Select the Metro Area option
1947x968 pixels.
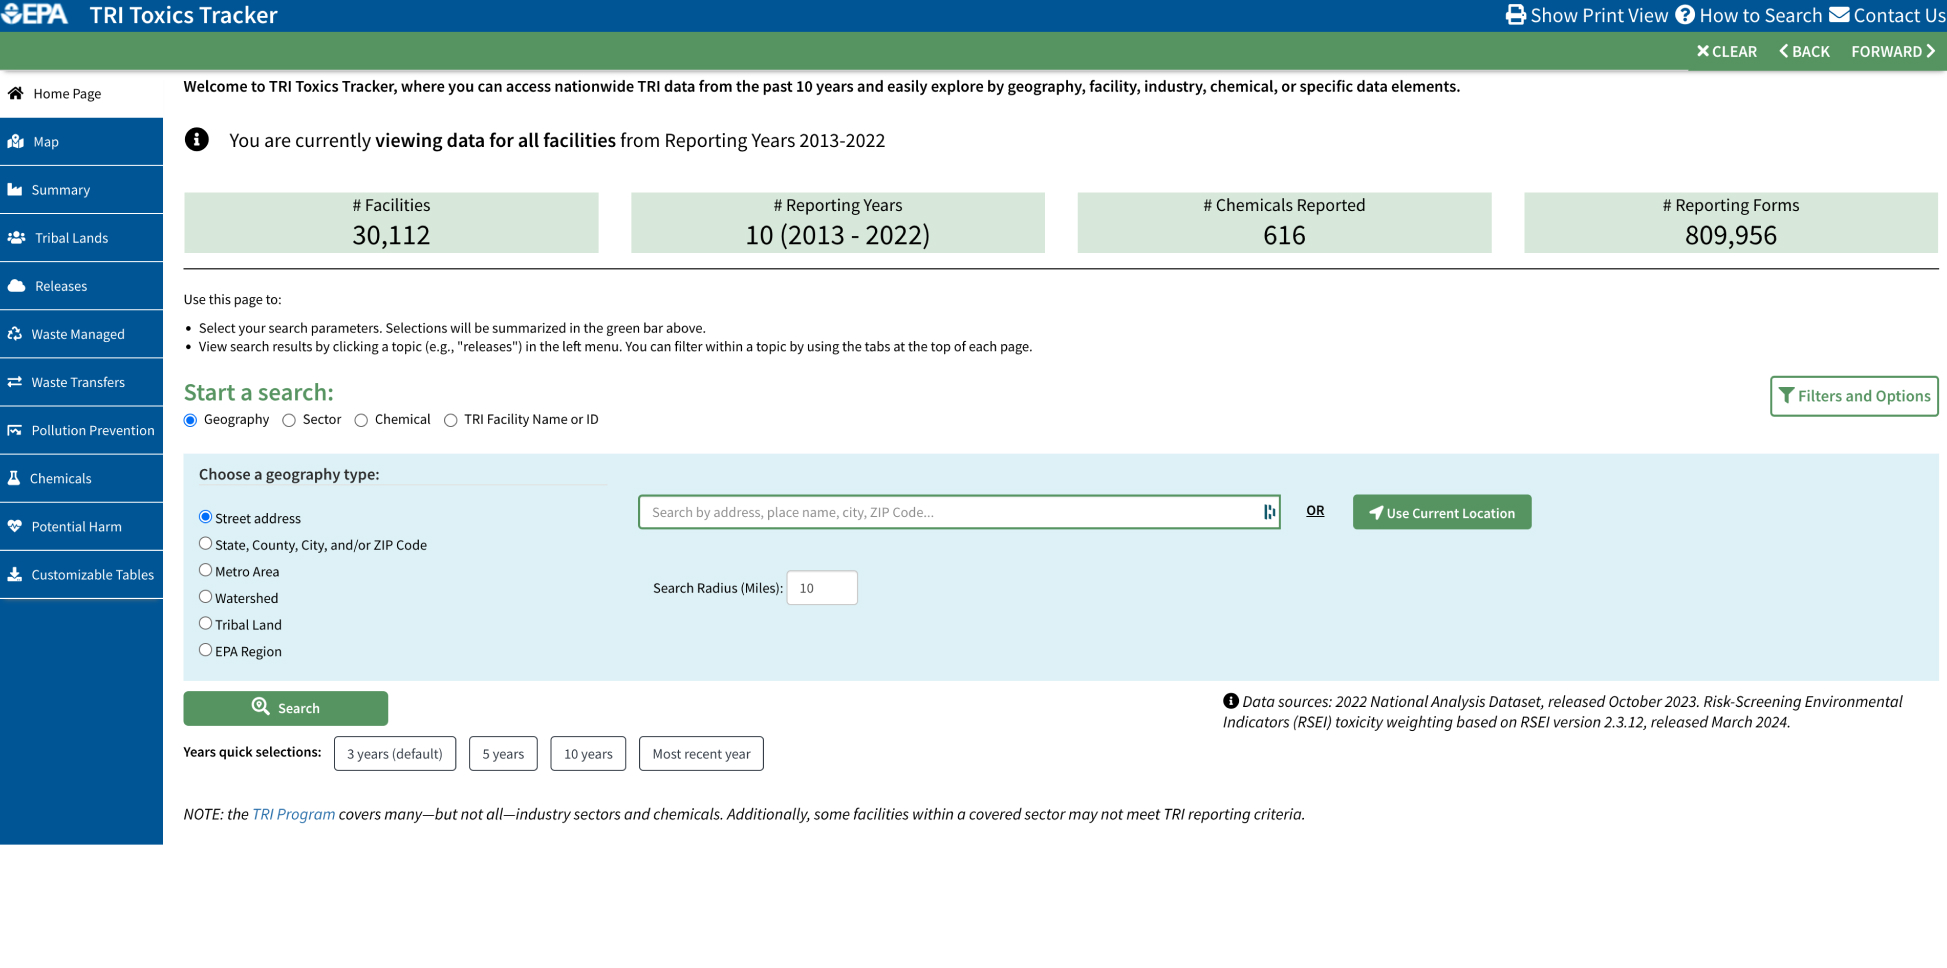(205, 570)
